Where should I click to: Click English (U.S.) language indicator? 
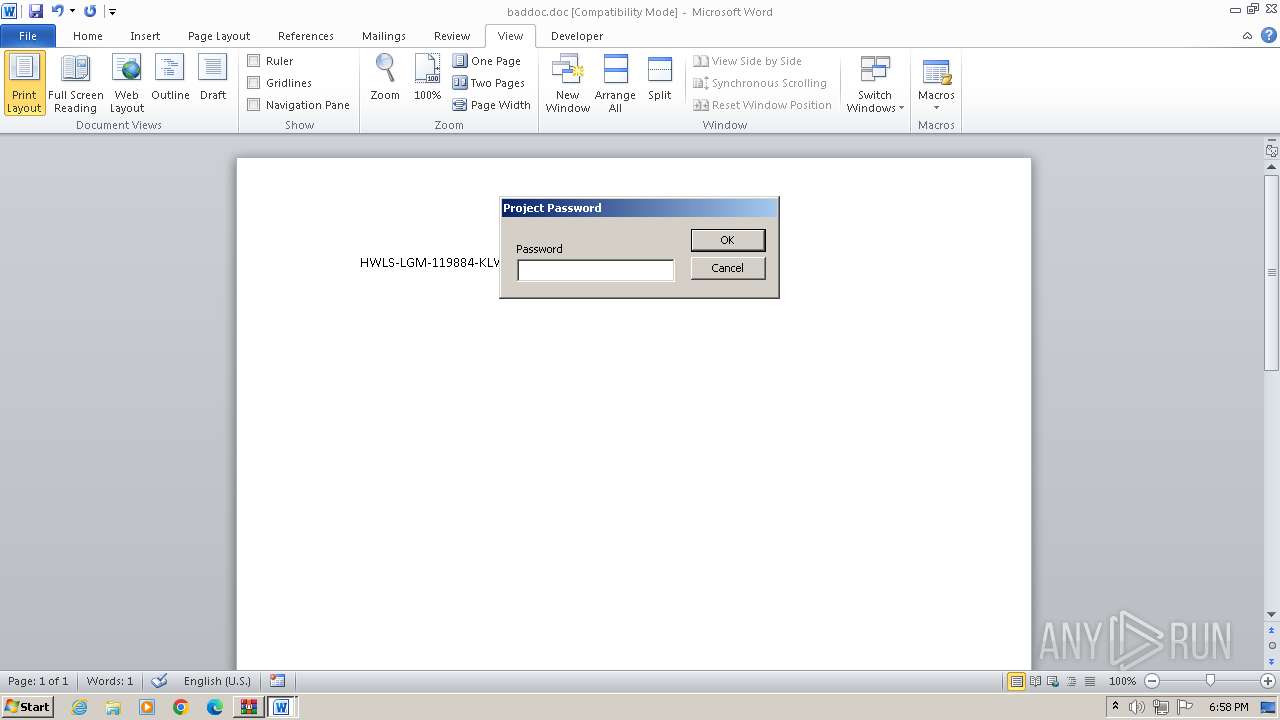(x=217, y=681)
